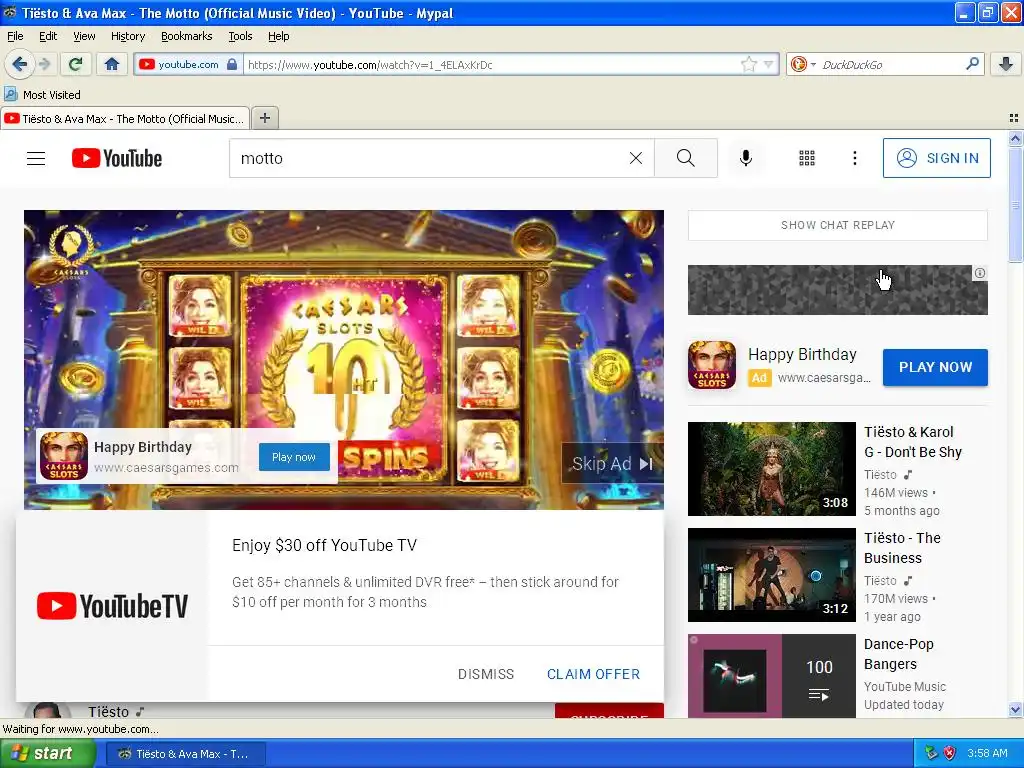Click the YouTube TV logo in promo
The height and width of the screenshot is (768, 1024).
(x=112, y=606)
